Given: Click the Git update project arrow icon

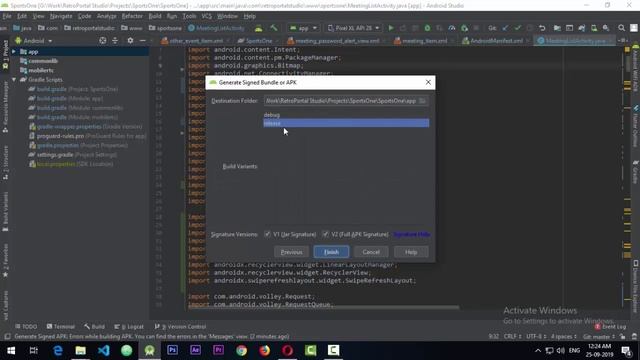Looking at the screenshot, I should pos(505,28).
